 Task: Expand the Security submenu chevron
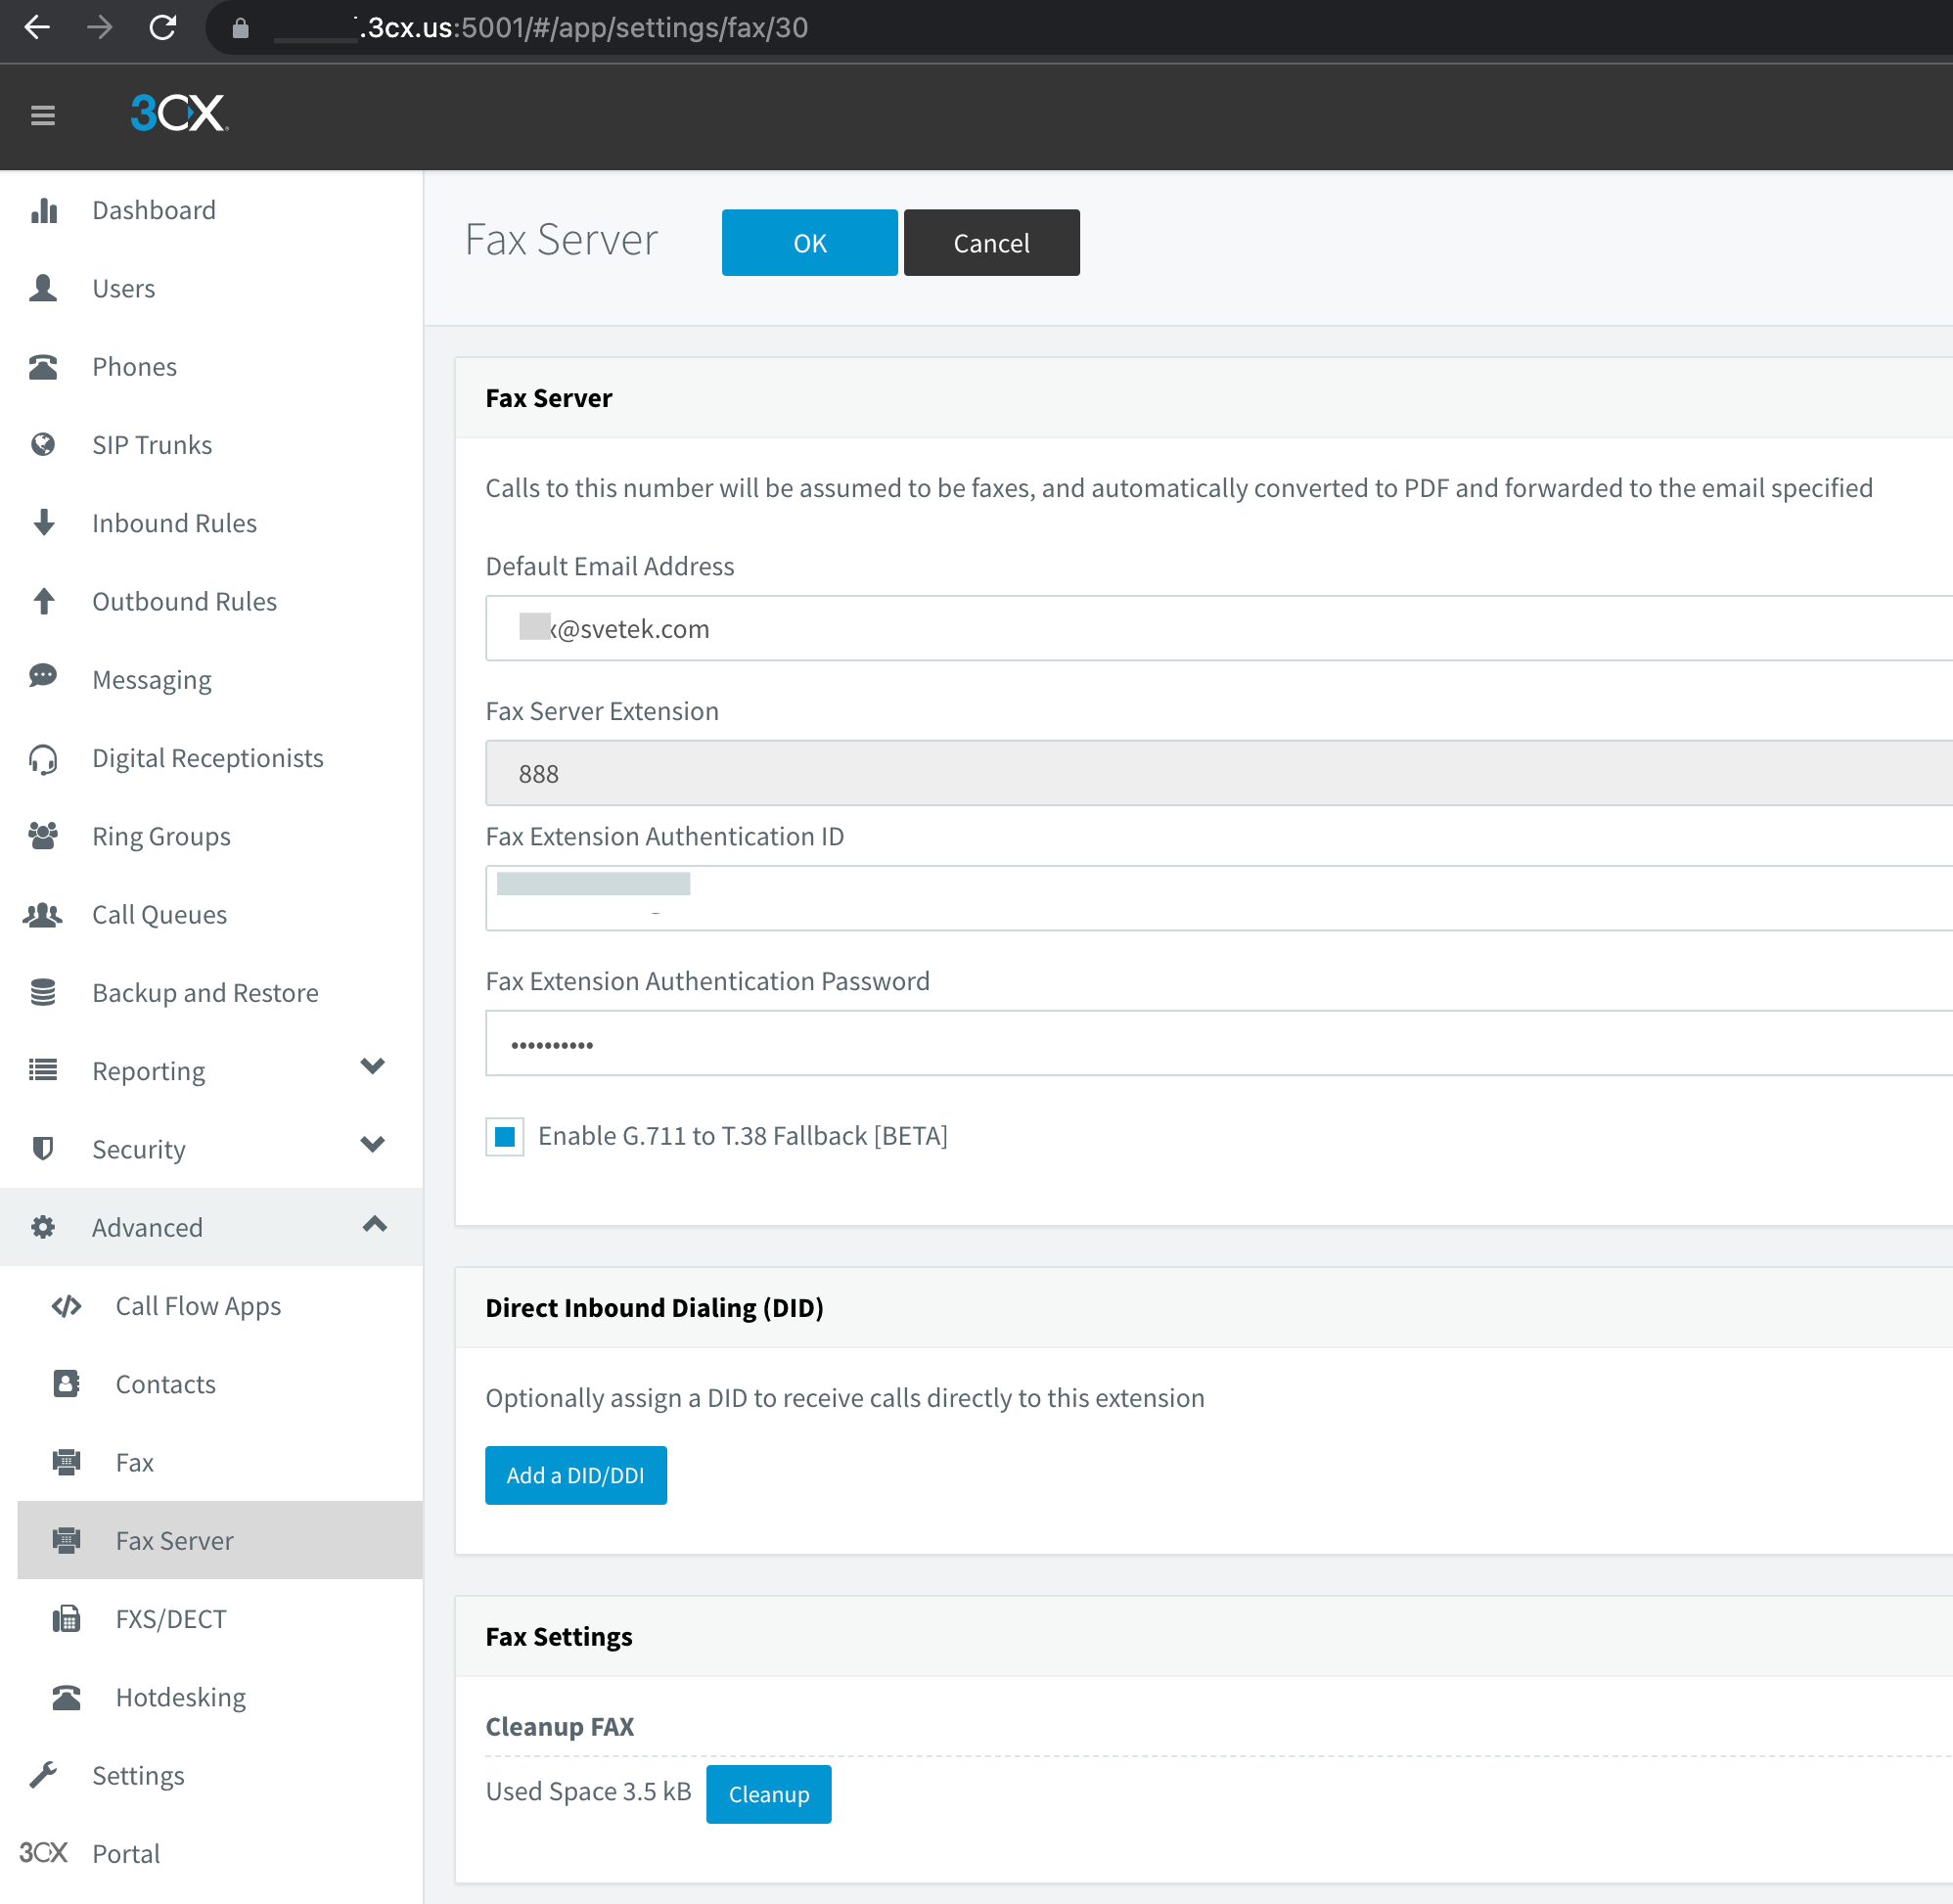(x=373, y=1145)
